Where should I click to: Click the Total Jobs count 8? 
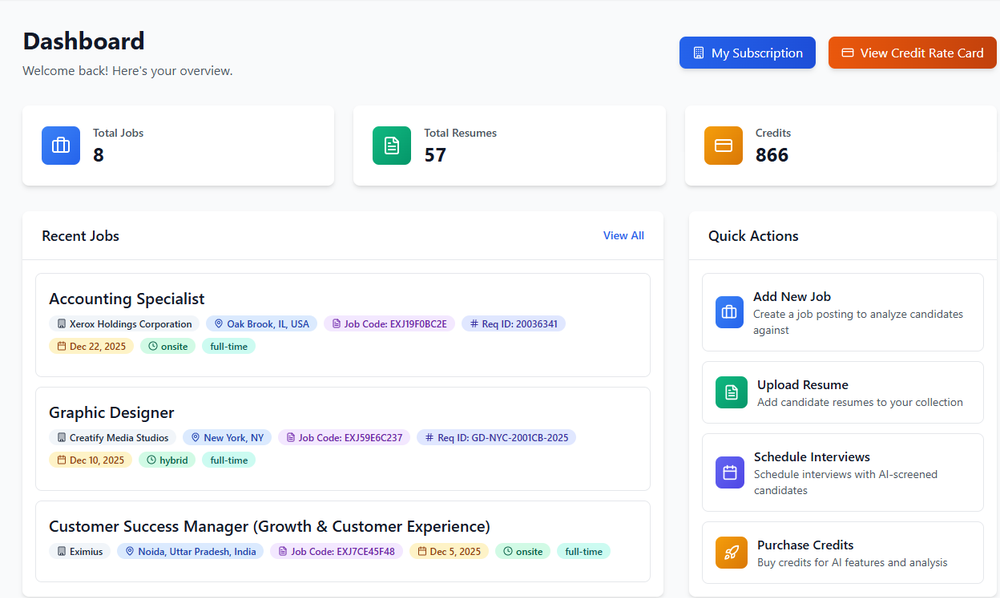click(98, 155)
